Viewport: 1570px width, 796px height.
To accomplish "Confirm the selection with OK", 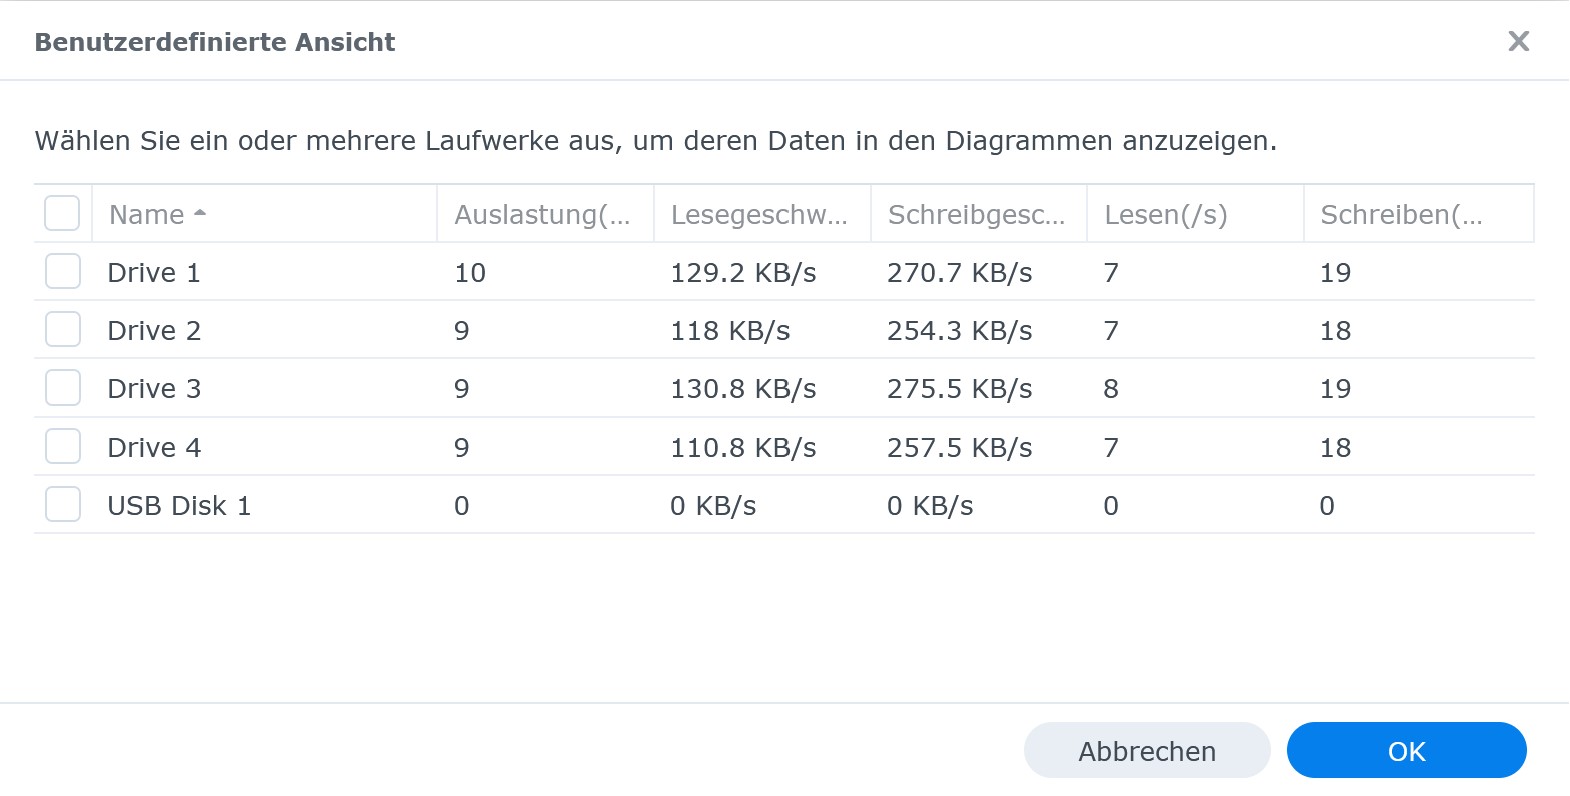I will tap(1406, 750).
